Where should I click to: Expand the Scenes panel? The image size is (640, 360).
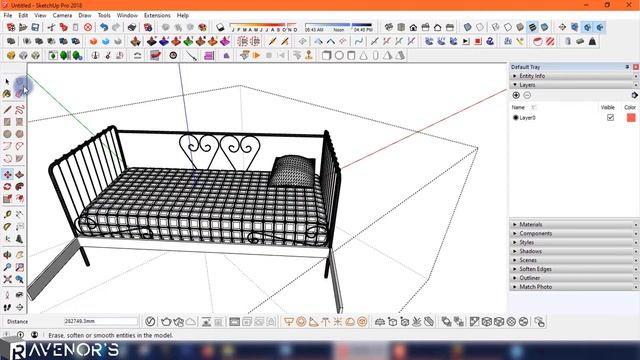point(573,260)
